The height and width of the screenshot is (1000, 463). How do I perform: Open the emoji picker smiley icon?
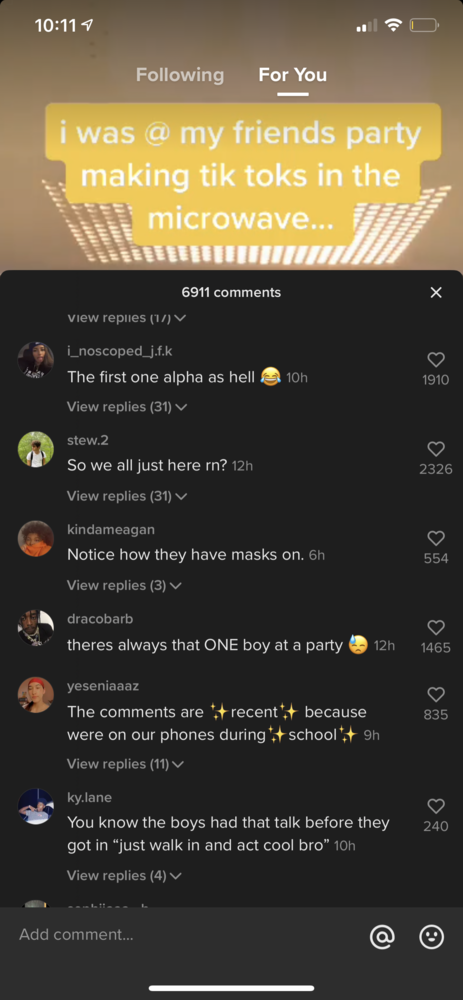tap(431, 936)
